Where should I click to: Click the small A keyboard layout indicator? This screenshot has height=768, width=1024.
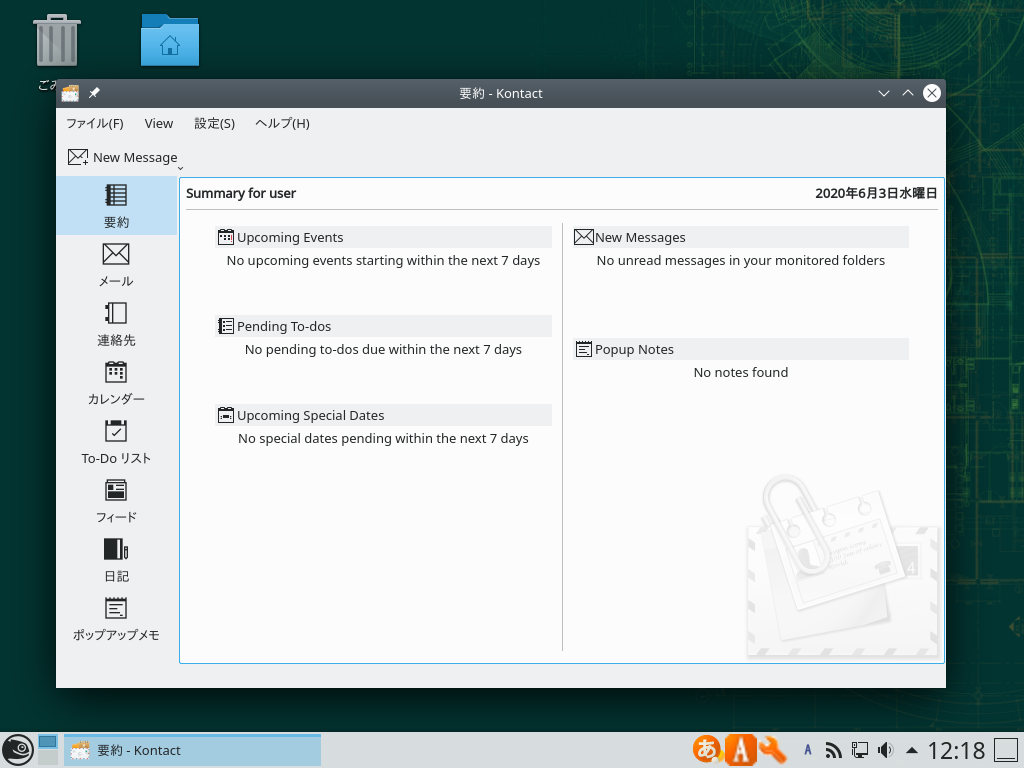point(808,750)
